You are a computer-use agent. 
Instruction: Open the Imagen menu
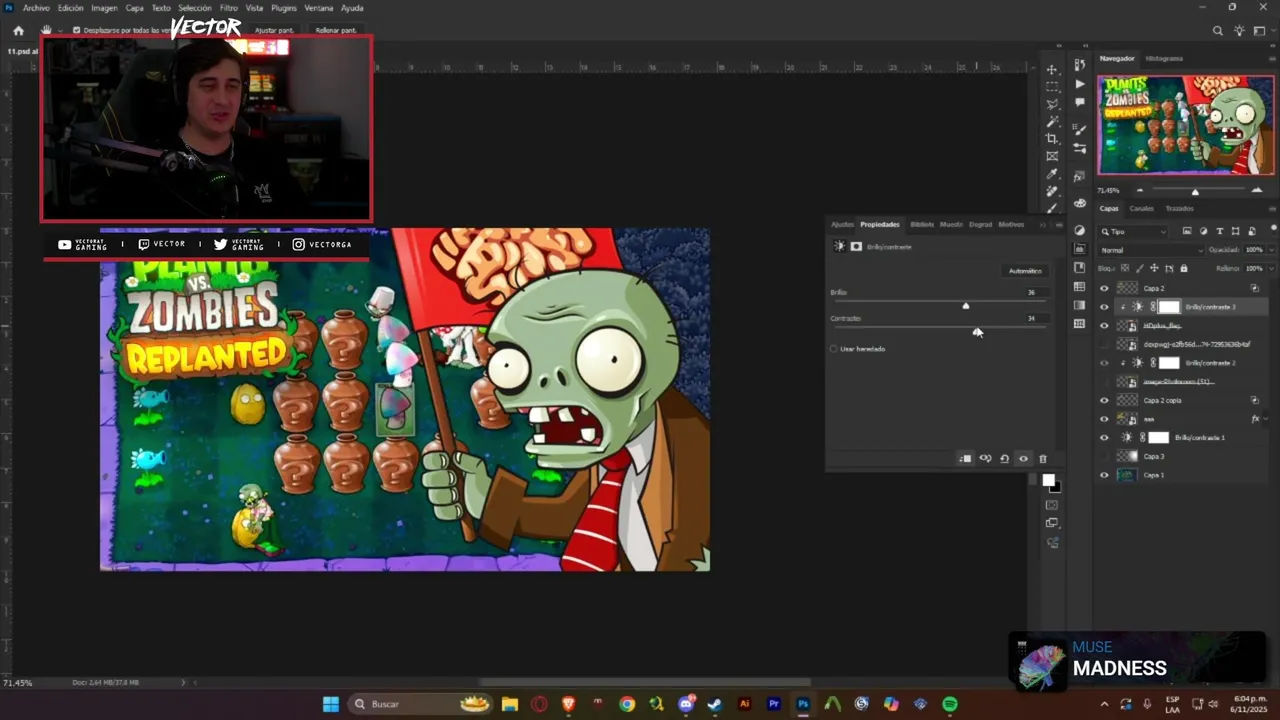[x=104, y=8]
